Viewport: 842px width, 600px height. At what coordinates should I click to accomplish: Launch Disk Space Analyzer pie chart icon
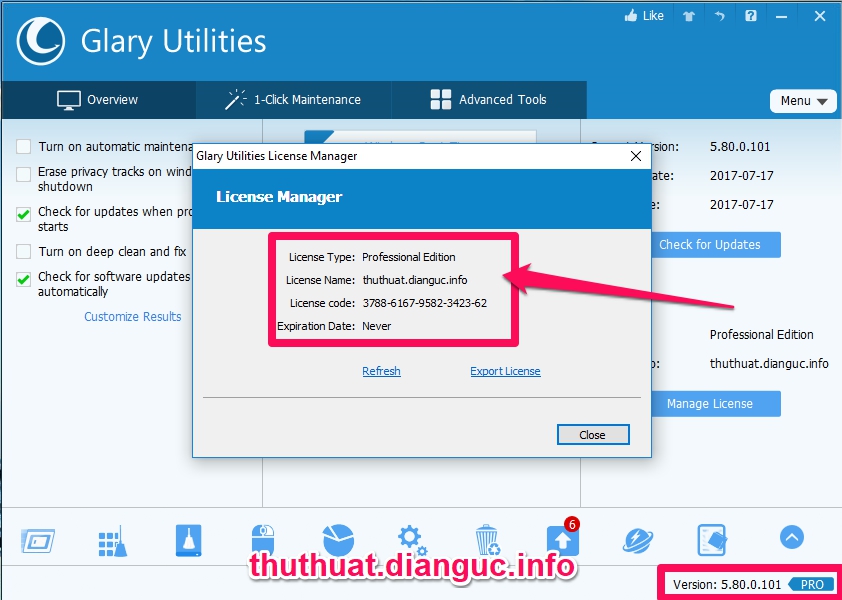[338, 540]
